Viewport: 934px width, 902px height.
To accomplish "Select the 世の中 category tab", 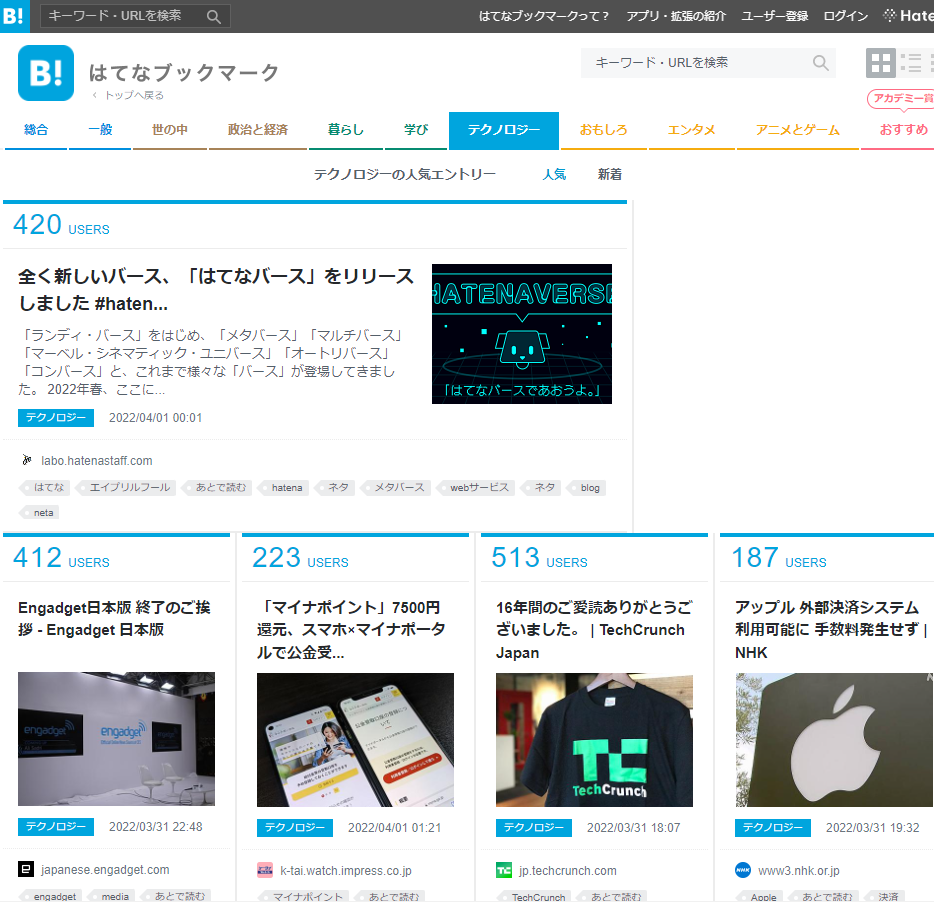I will coord(170,130).
